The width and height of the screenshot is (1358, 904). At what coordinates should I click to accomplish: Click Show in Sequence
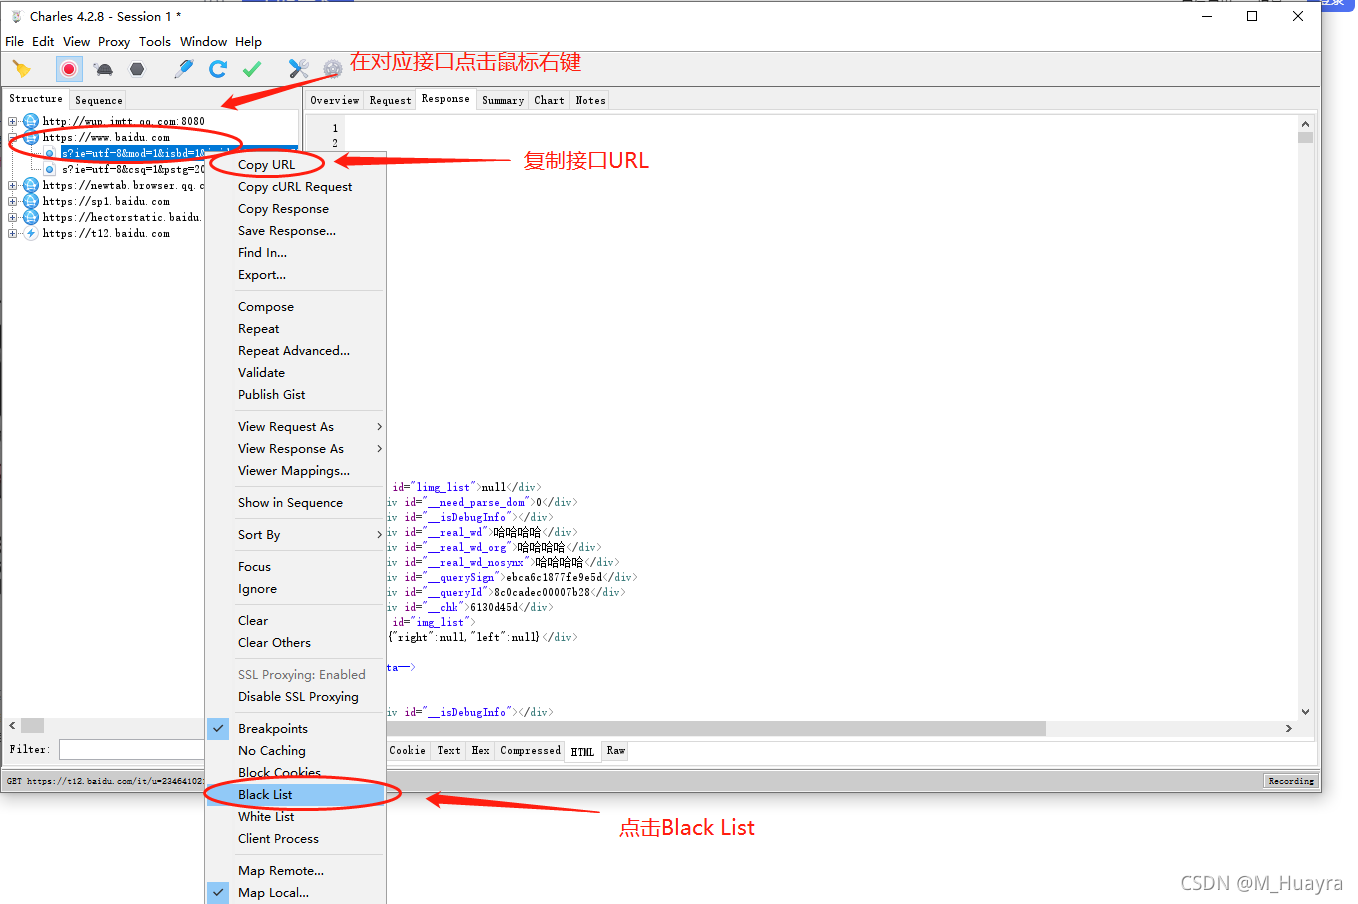(295, 503)
